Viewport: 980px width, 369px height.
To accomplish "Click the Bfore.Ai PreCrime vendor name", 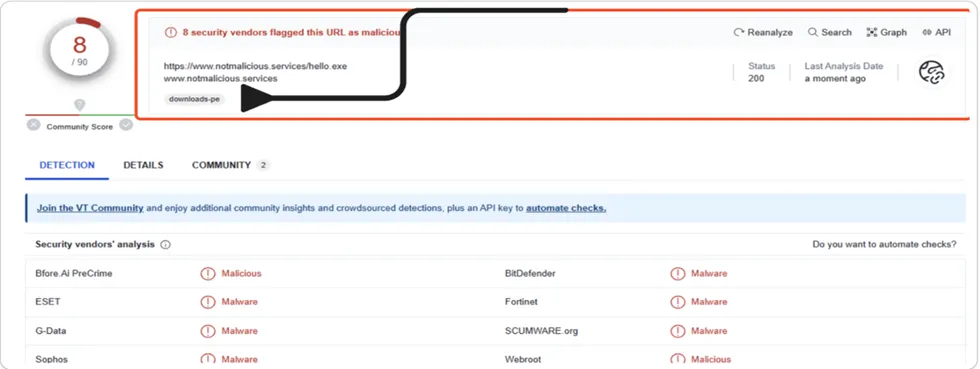I will tap(74, 273).
